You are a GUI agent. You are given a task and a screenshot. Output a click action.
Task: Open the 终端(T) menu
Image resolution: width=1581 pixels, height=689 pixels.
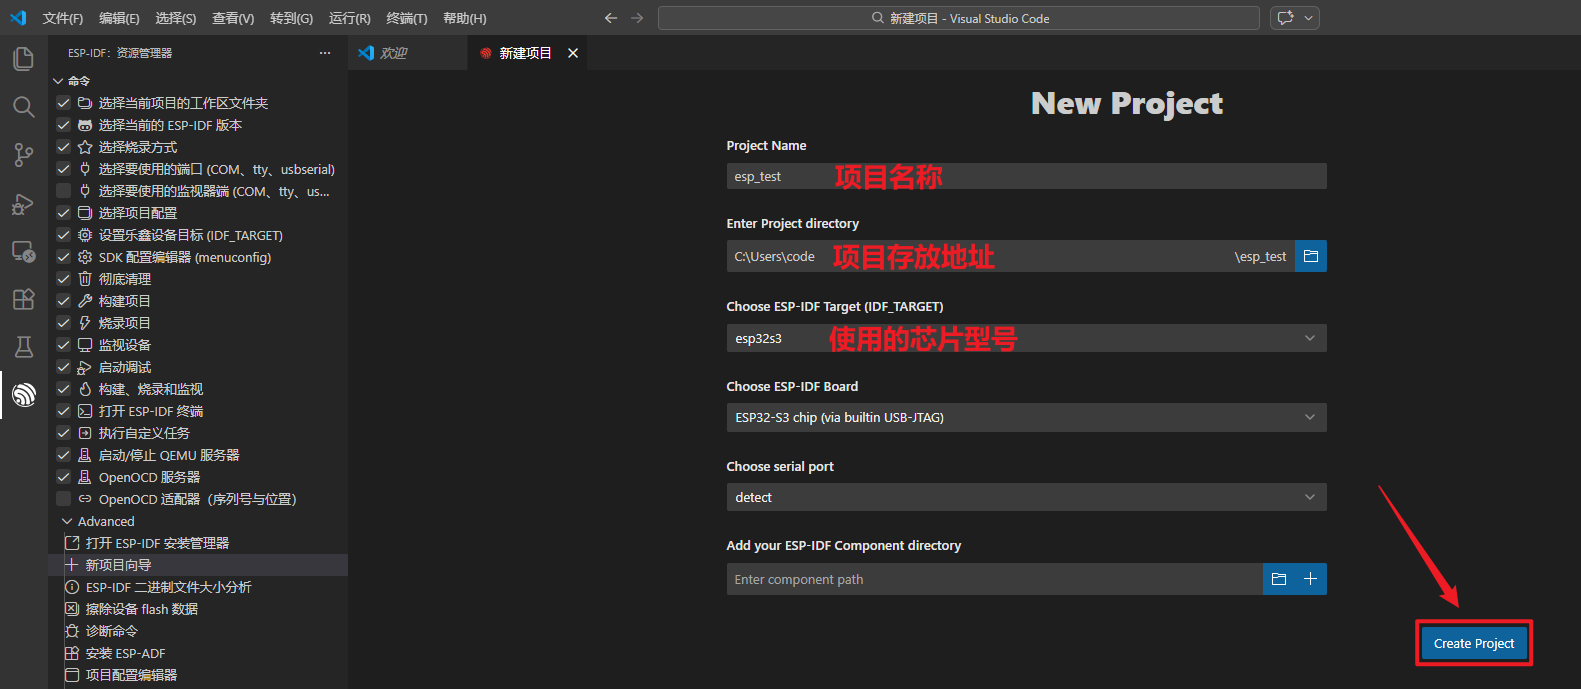pyautogui.click(x=406, y=18)
